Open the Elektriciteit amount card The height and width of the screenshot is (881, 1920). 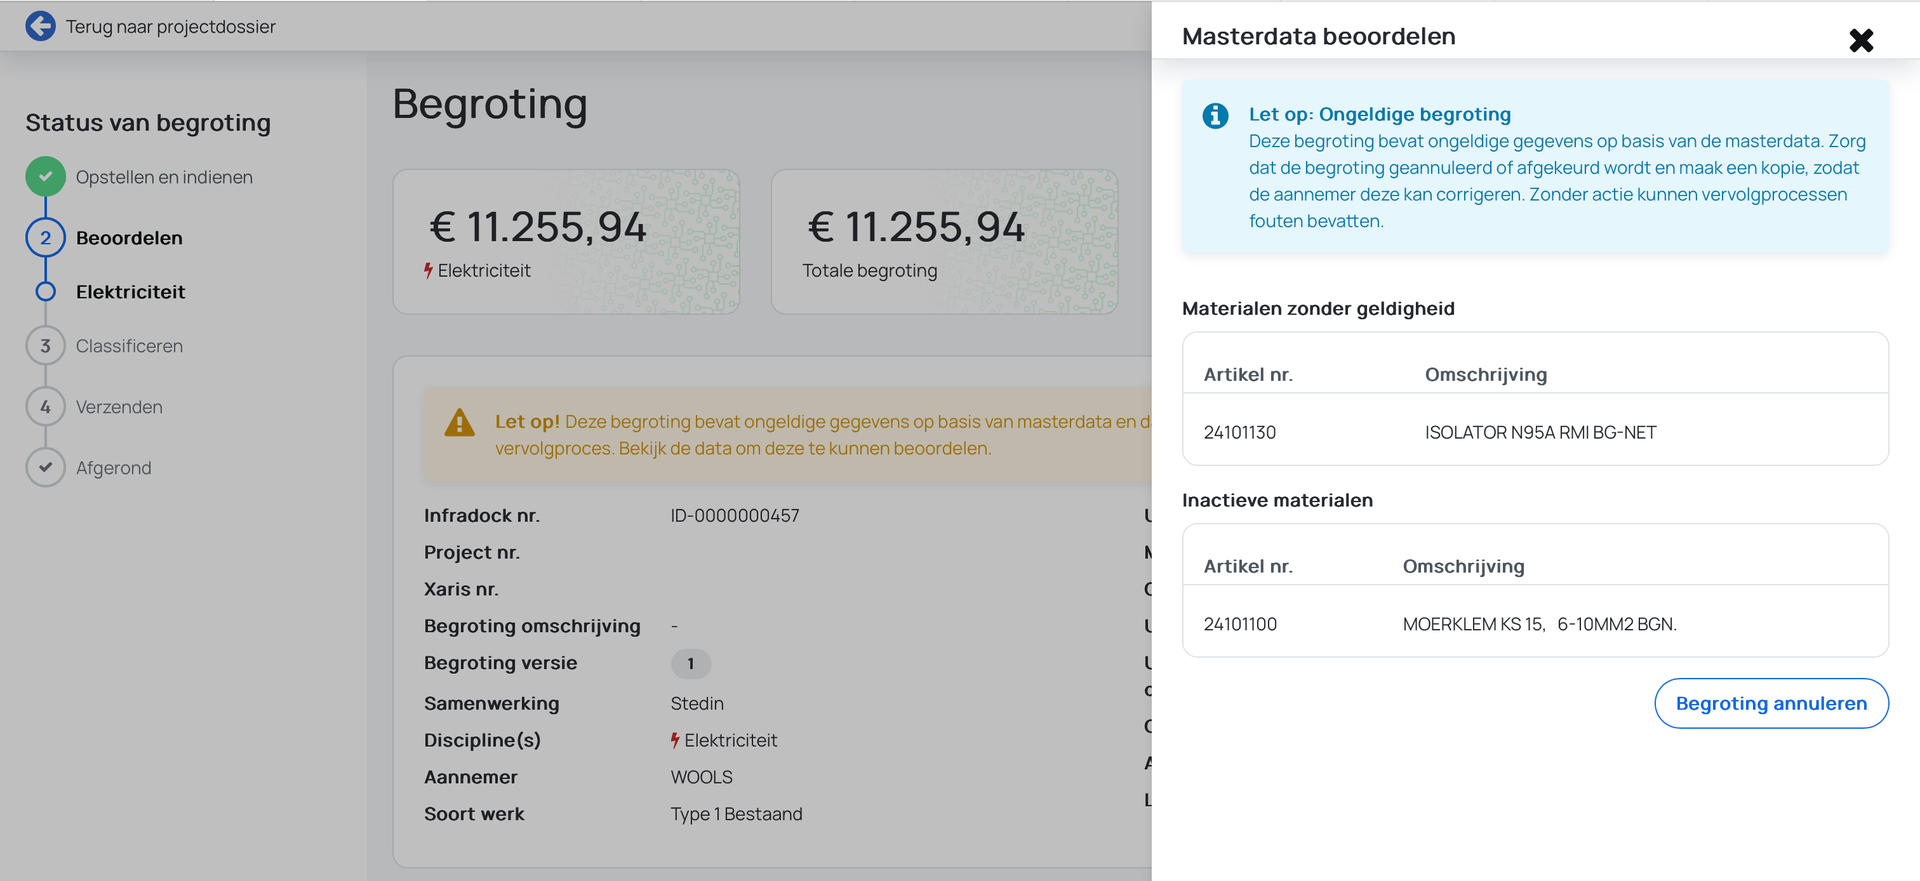566,242
